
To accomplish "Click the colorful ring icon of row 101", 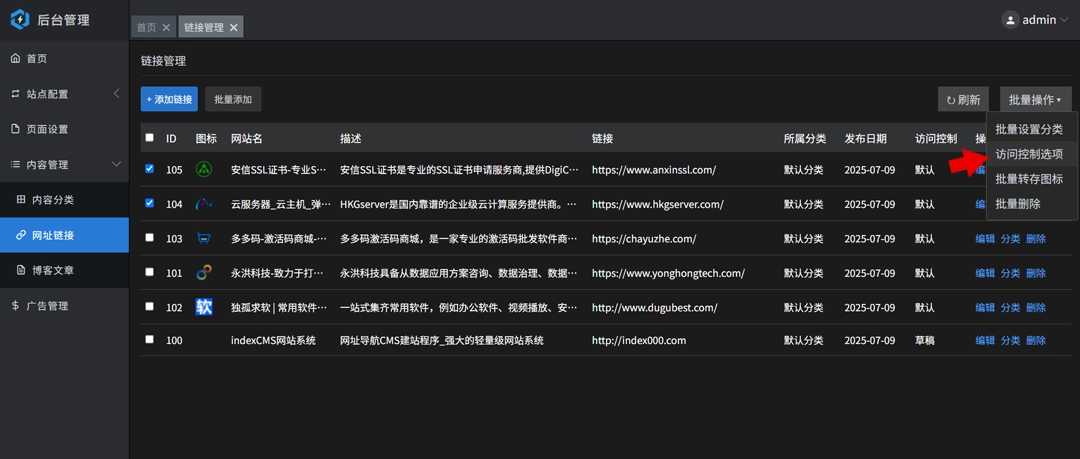I will [x=204, y=273].
